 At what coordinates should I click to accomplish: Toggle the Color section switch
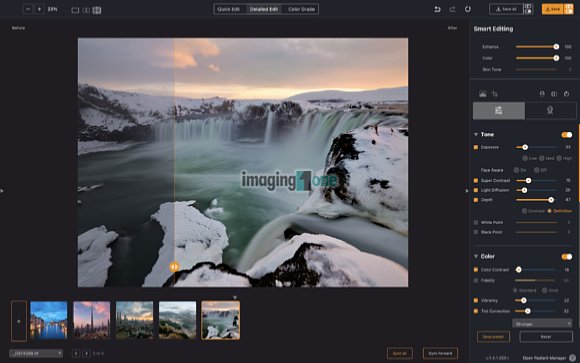click(x=567, y=256)
